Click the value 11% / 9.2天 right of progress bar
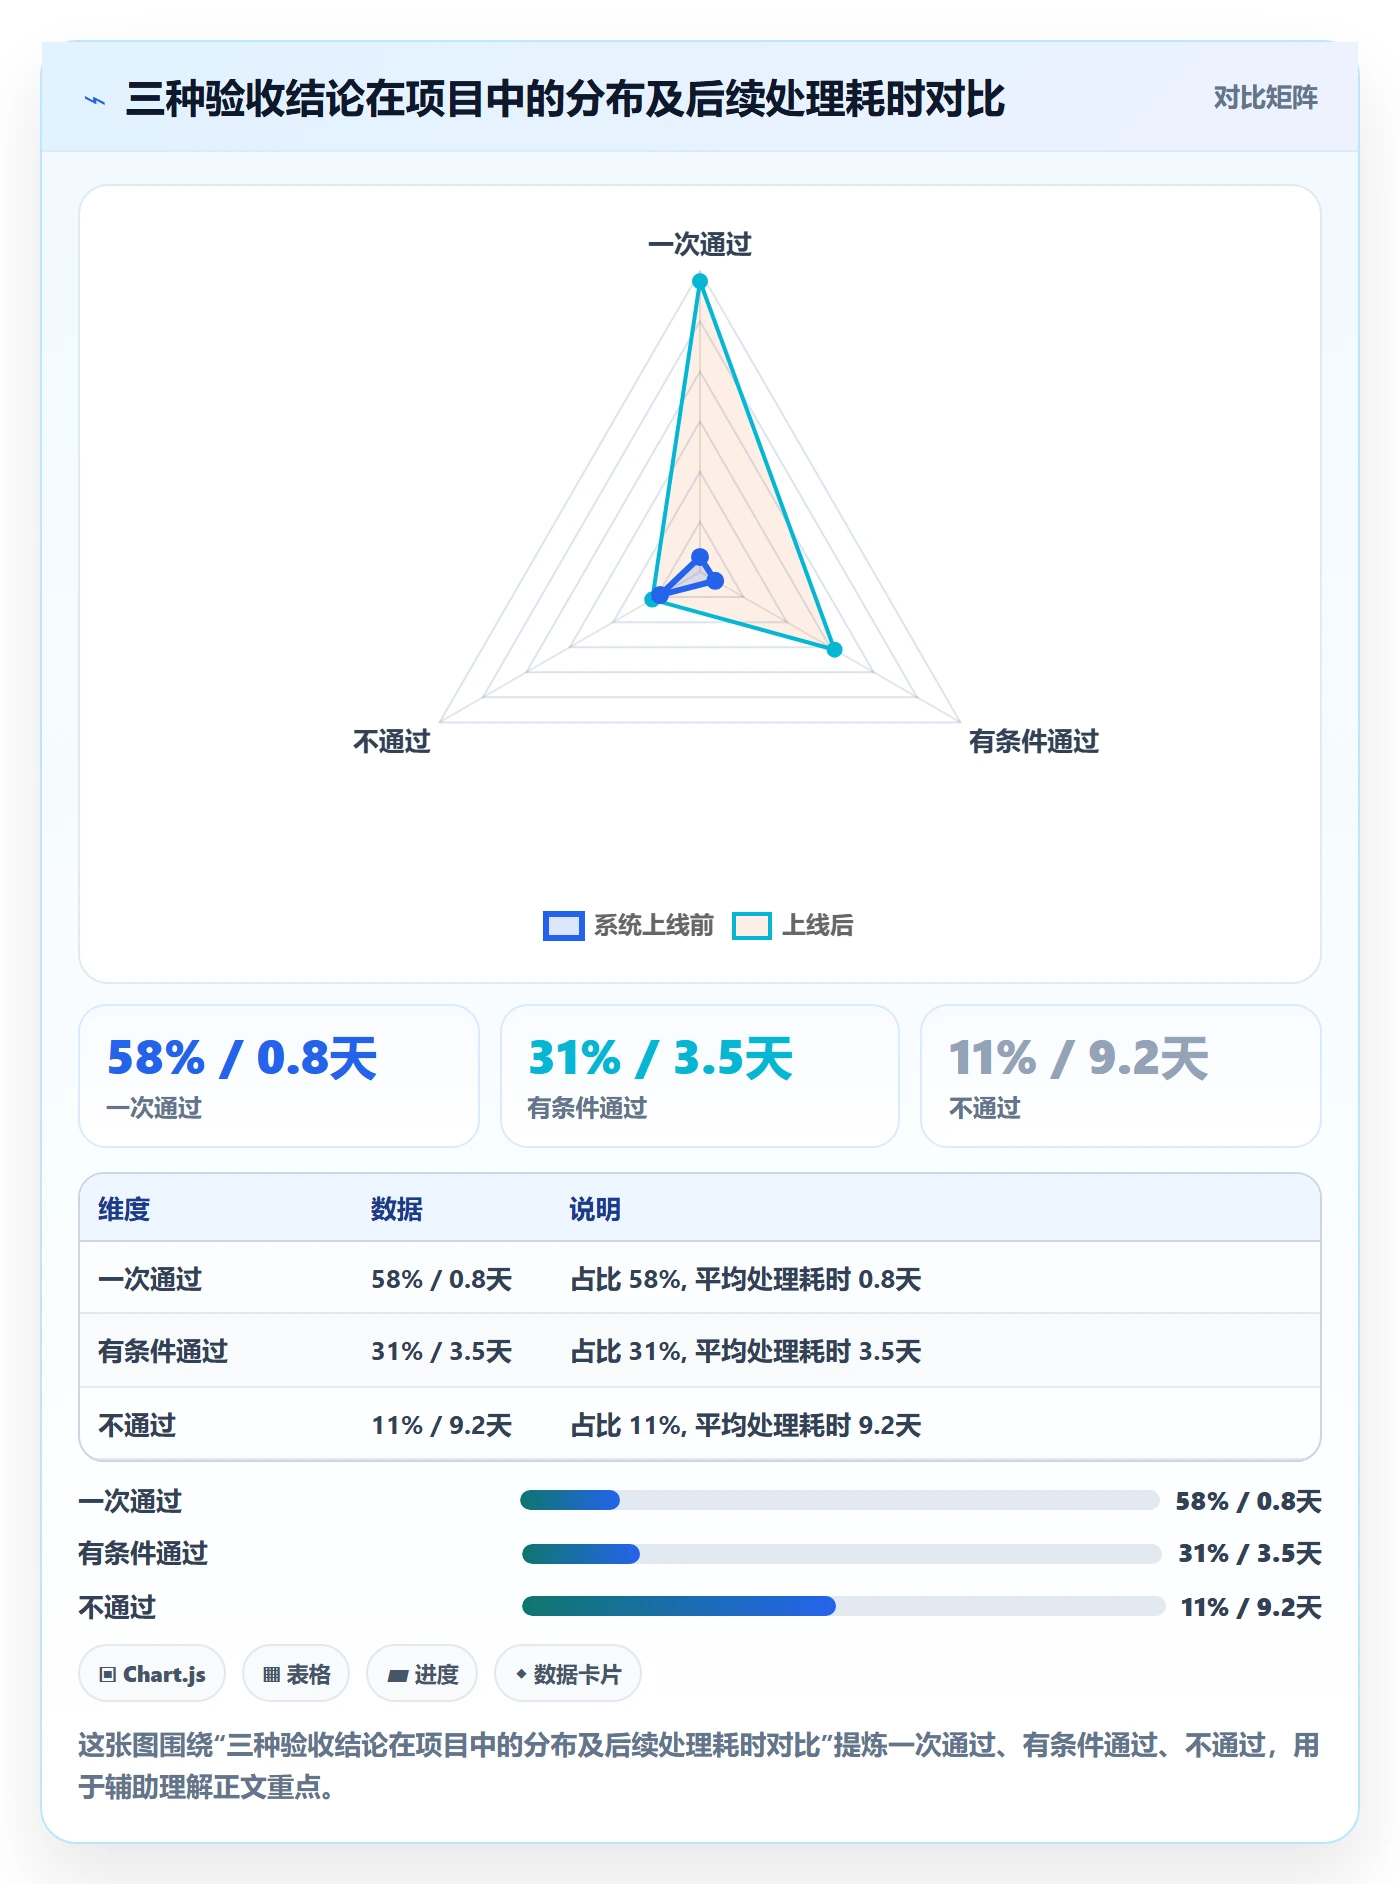Image resolution: width=1400 pixels, height=1884 pixels. [x=1251, y=1607]
